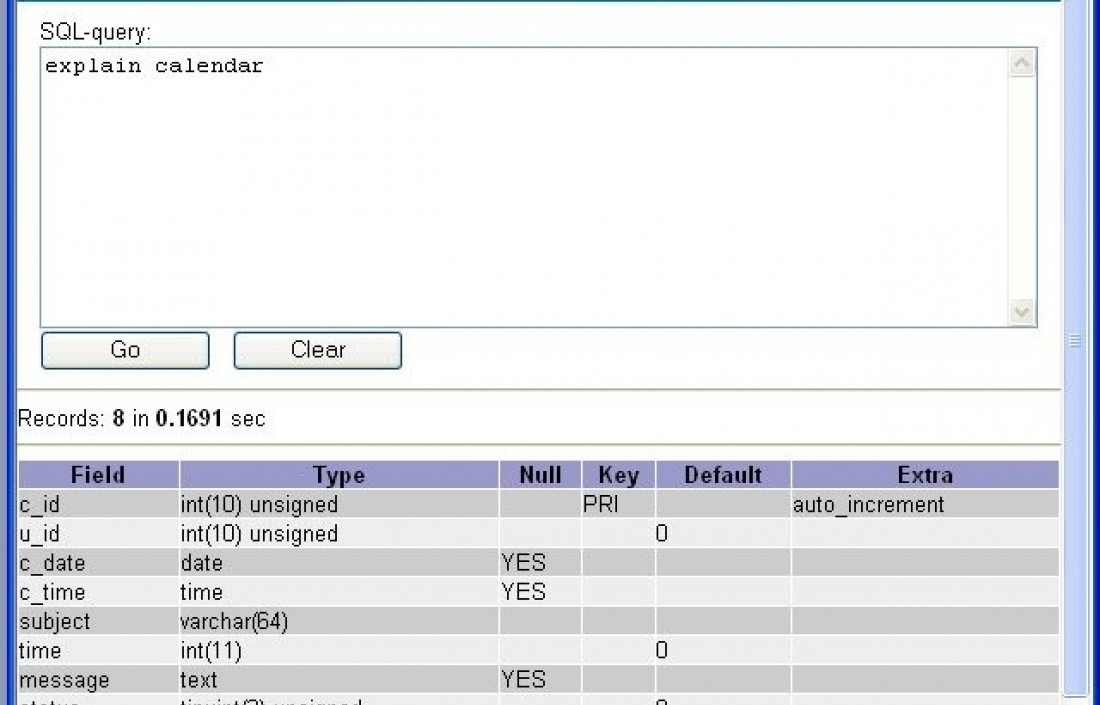Select the c_id field cell
This screenshot has height=705, width=1100.
point(98,505)
